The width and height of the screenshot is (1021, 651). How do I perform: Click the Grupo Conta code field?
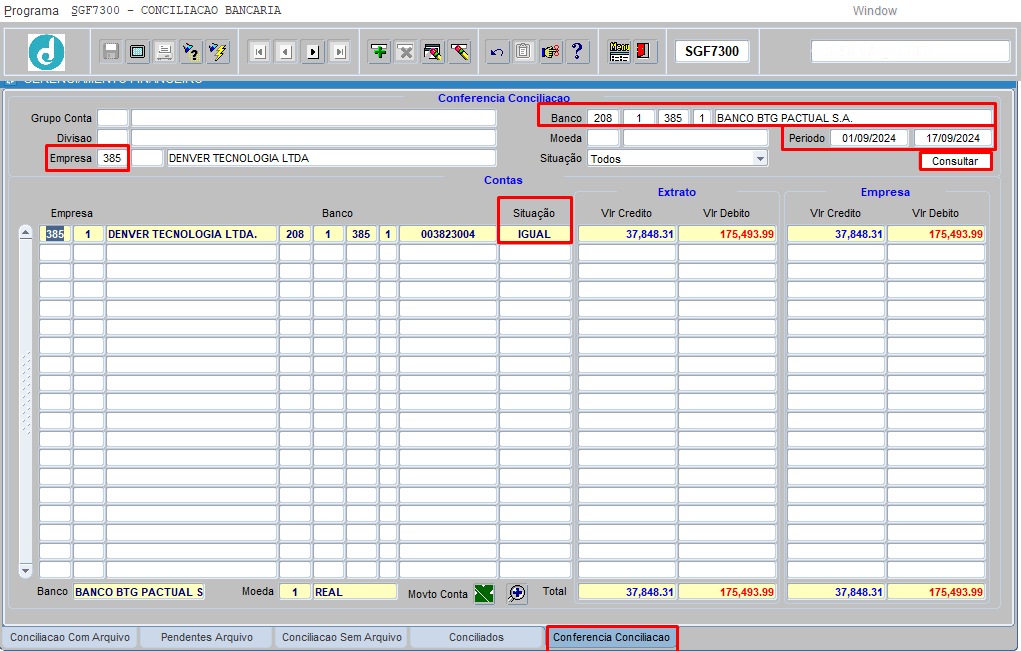[x=113, y=118]
